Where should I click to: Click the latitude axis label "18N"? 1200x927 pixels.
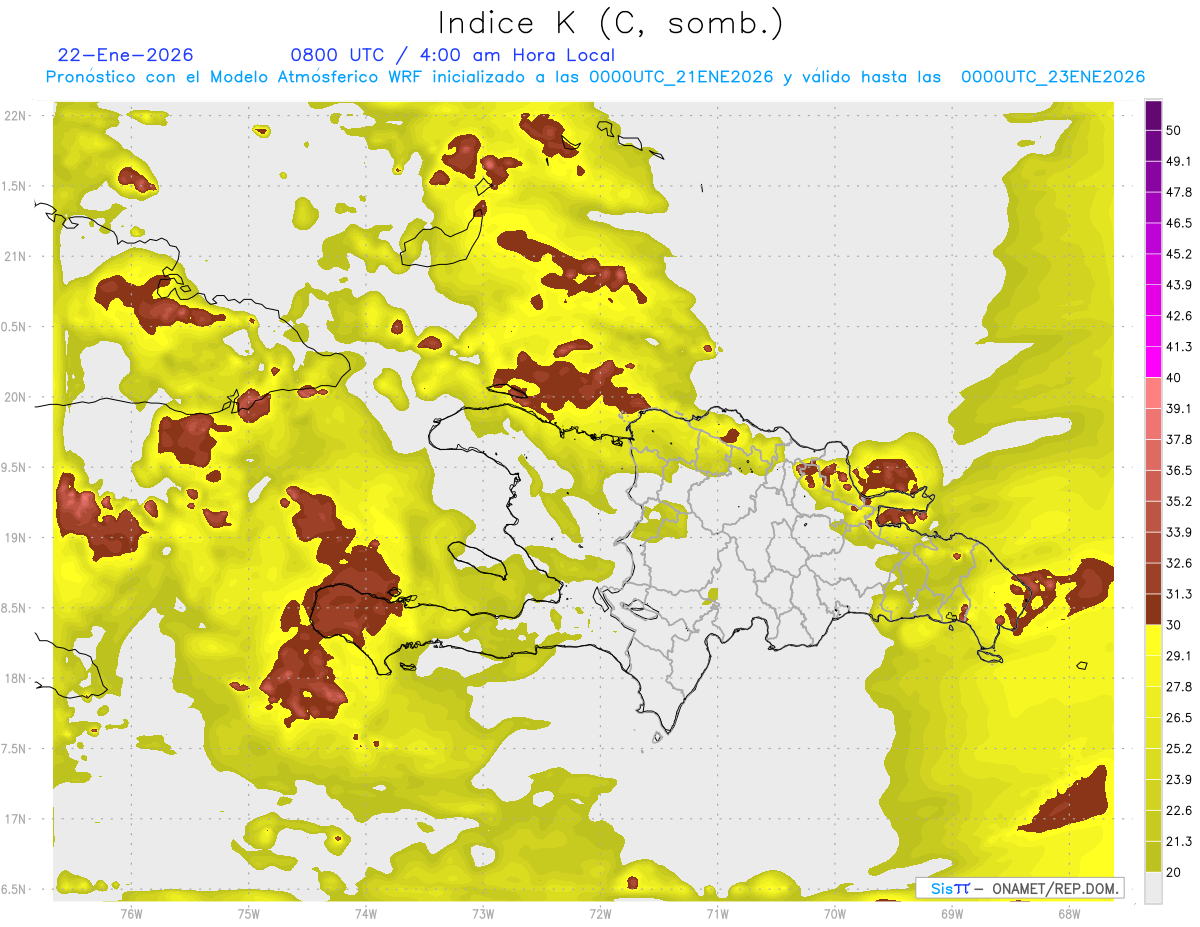point(16,679)
